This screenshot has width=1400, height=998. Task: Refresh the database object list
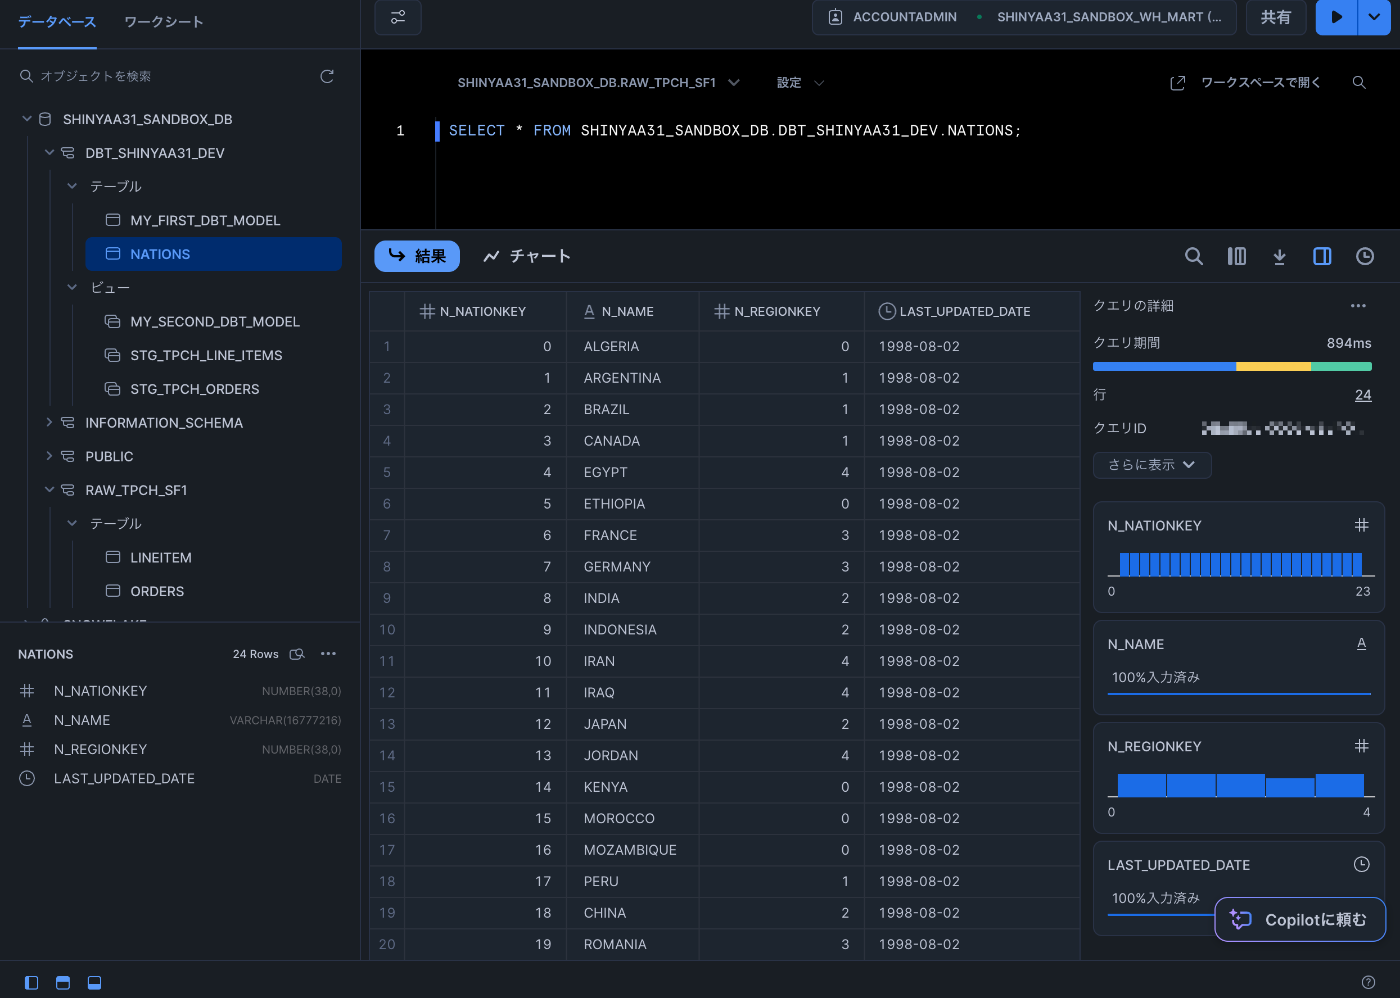coord(327,76)
